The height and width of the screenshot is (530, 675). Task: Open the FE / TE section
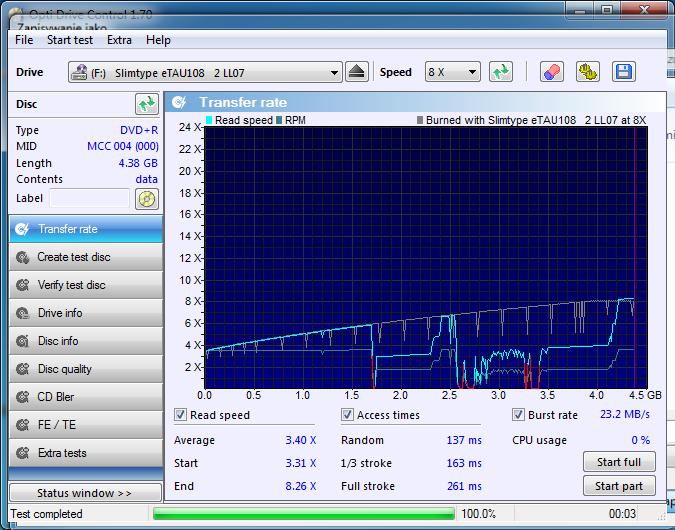click(x=86, y=425)
